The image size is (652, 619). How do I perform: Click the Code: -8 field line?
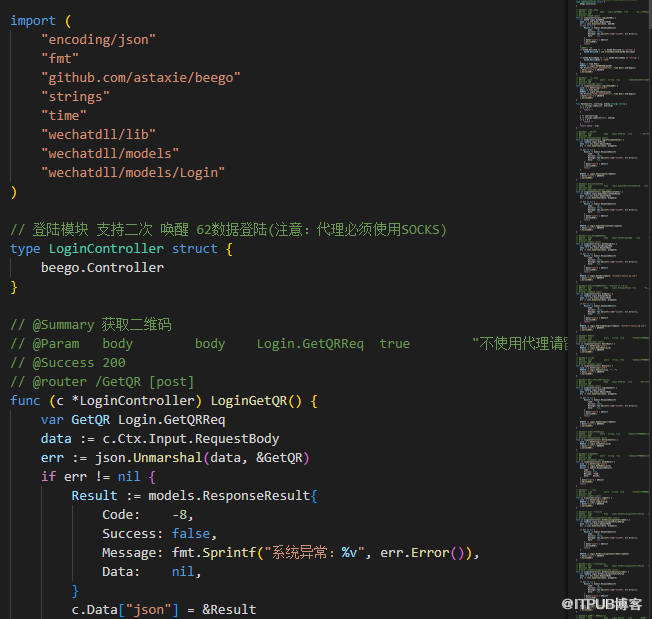click(x=148, y=515)
